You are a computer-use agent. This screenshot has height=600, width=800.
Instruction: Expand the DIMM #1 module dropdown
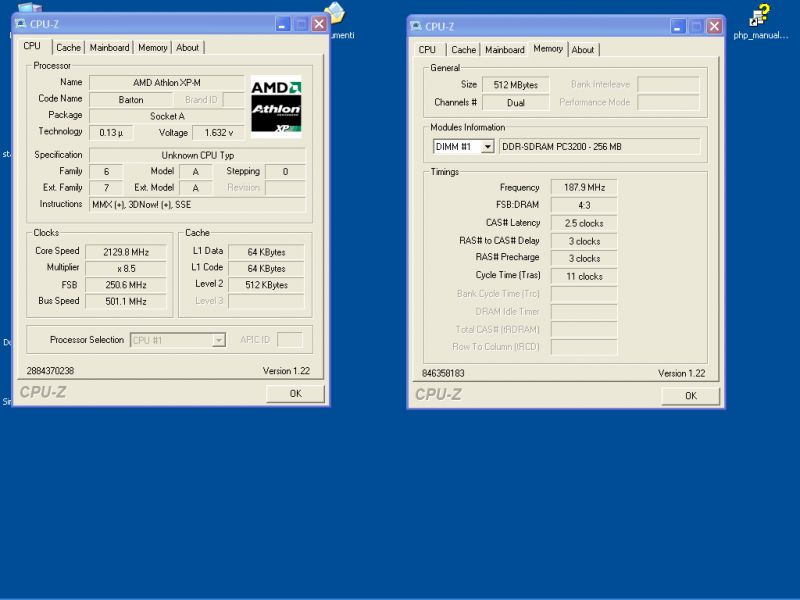point(488,147)
